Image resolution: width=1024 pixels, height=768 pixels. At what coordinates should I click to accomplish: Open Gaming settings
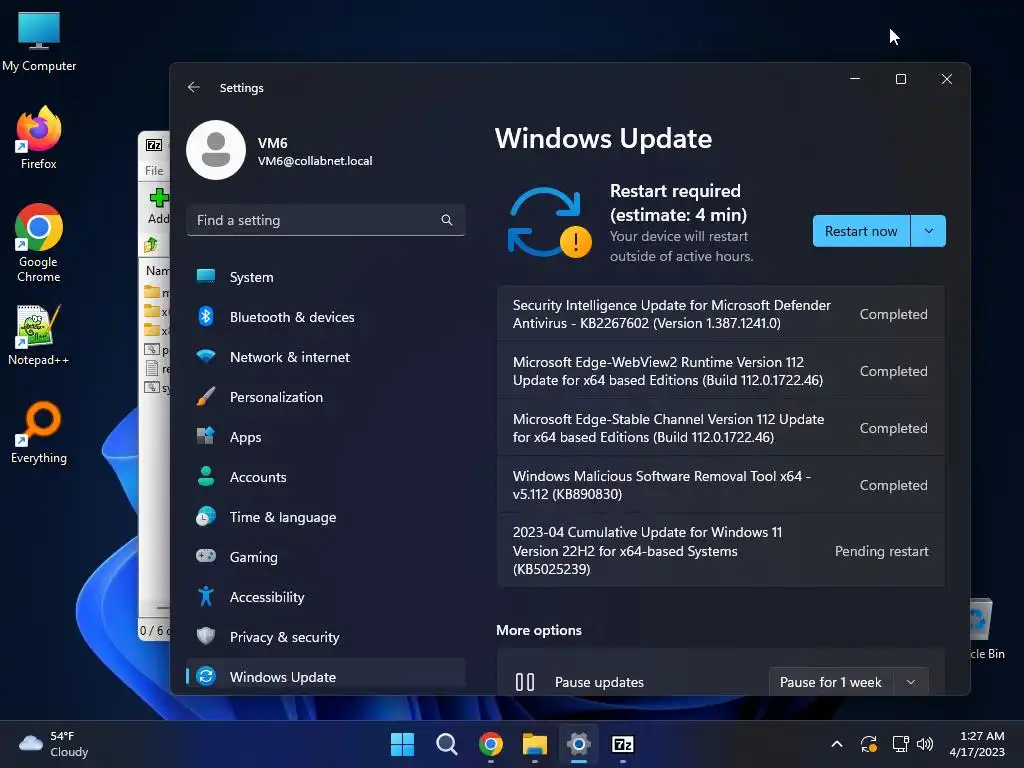325,557
